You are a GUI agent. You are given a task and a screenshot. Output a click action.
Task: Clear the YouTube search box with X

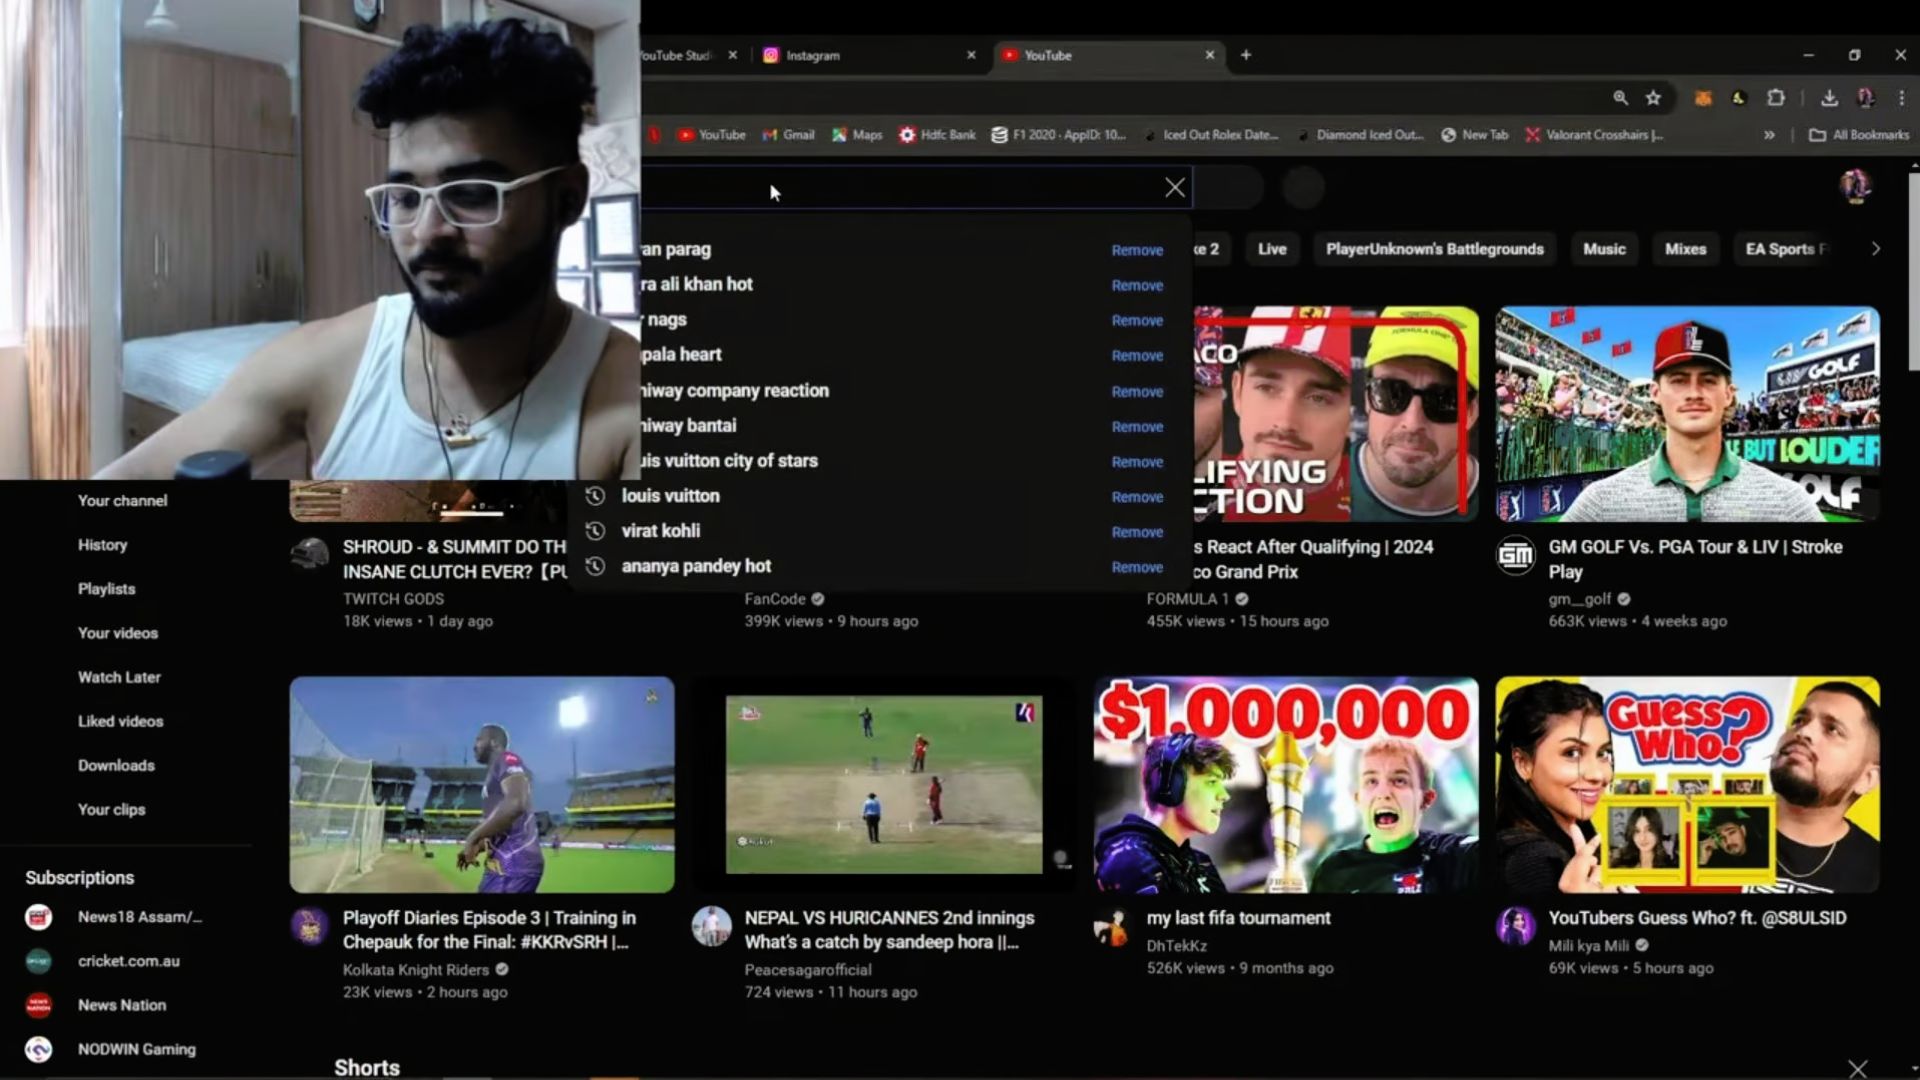point(1175,188)
